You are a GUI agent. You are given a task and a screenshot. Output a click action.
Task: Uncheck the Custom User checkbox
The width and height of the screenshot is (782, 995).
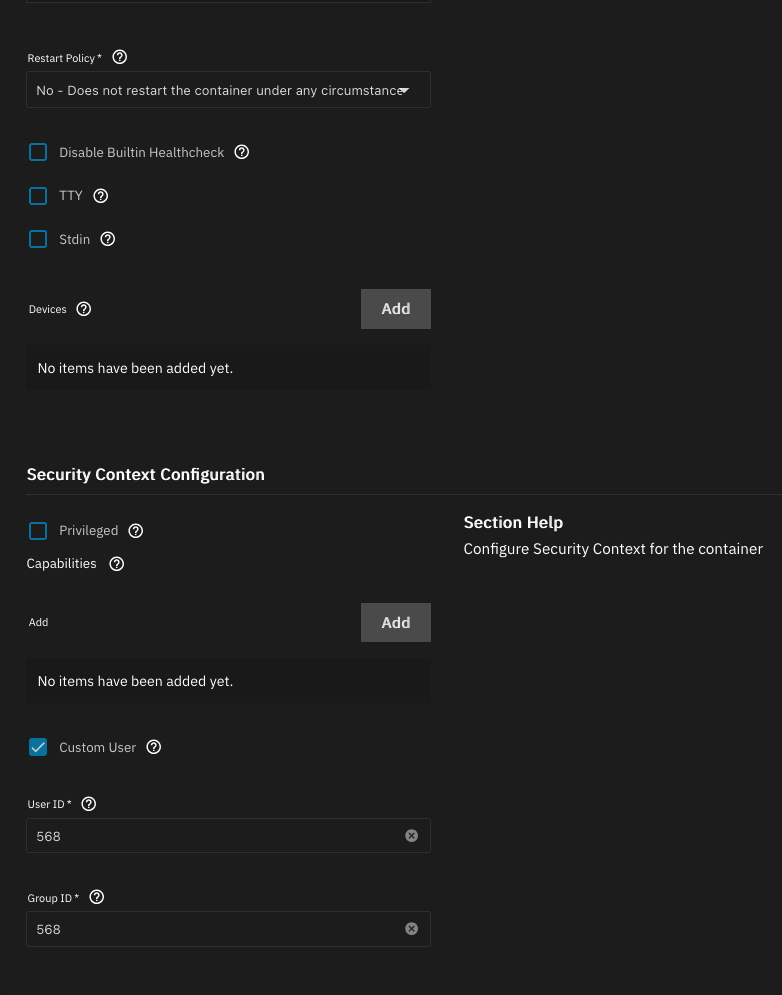[38, 747]
